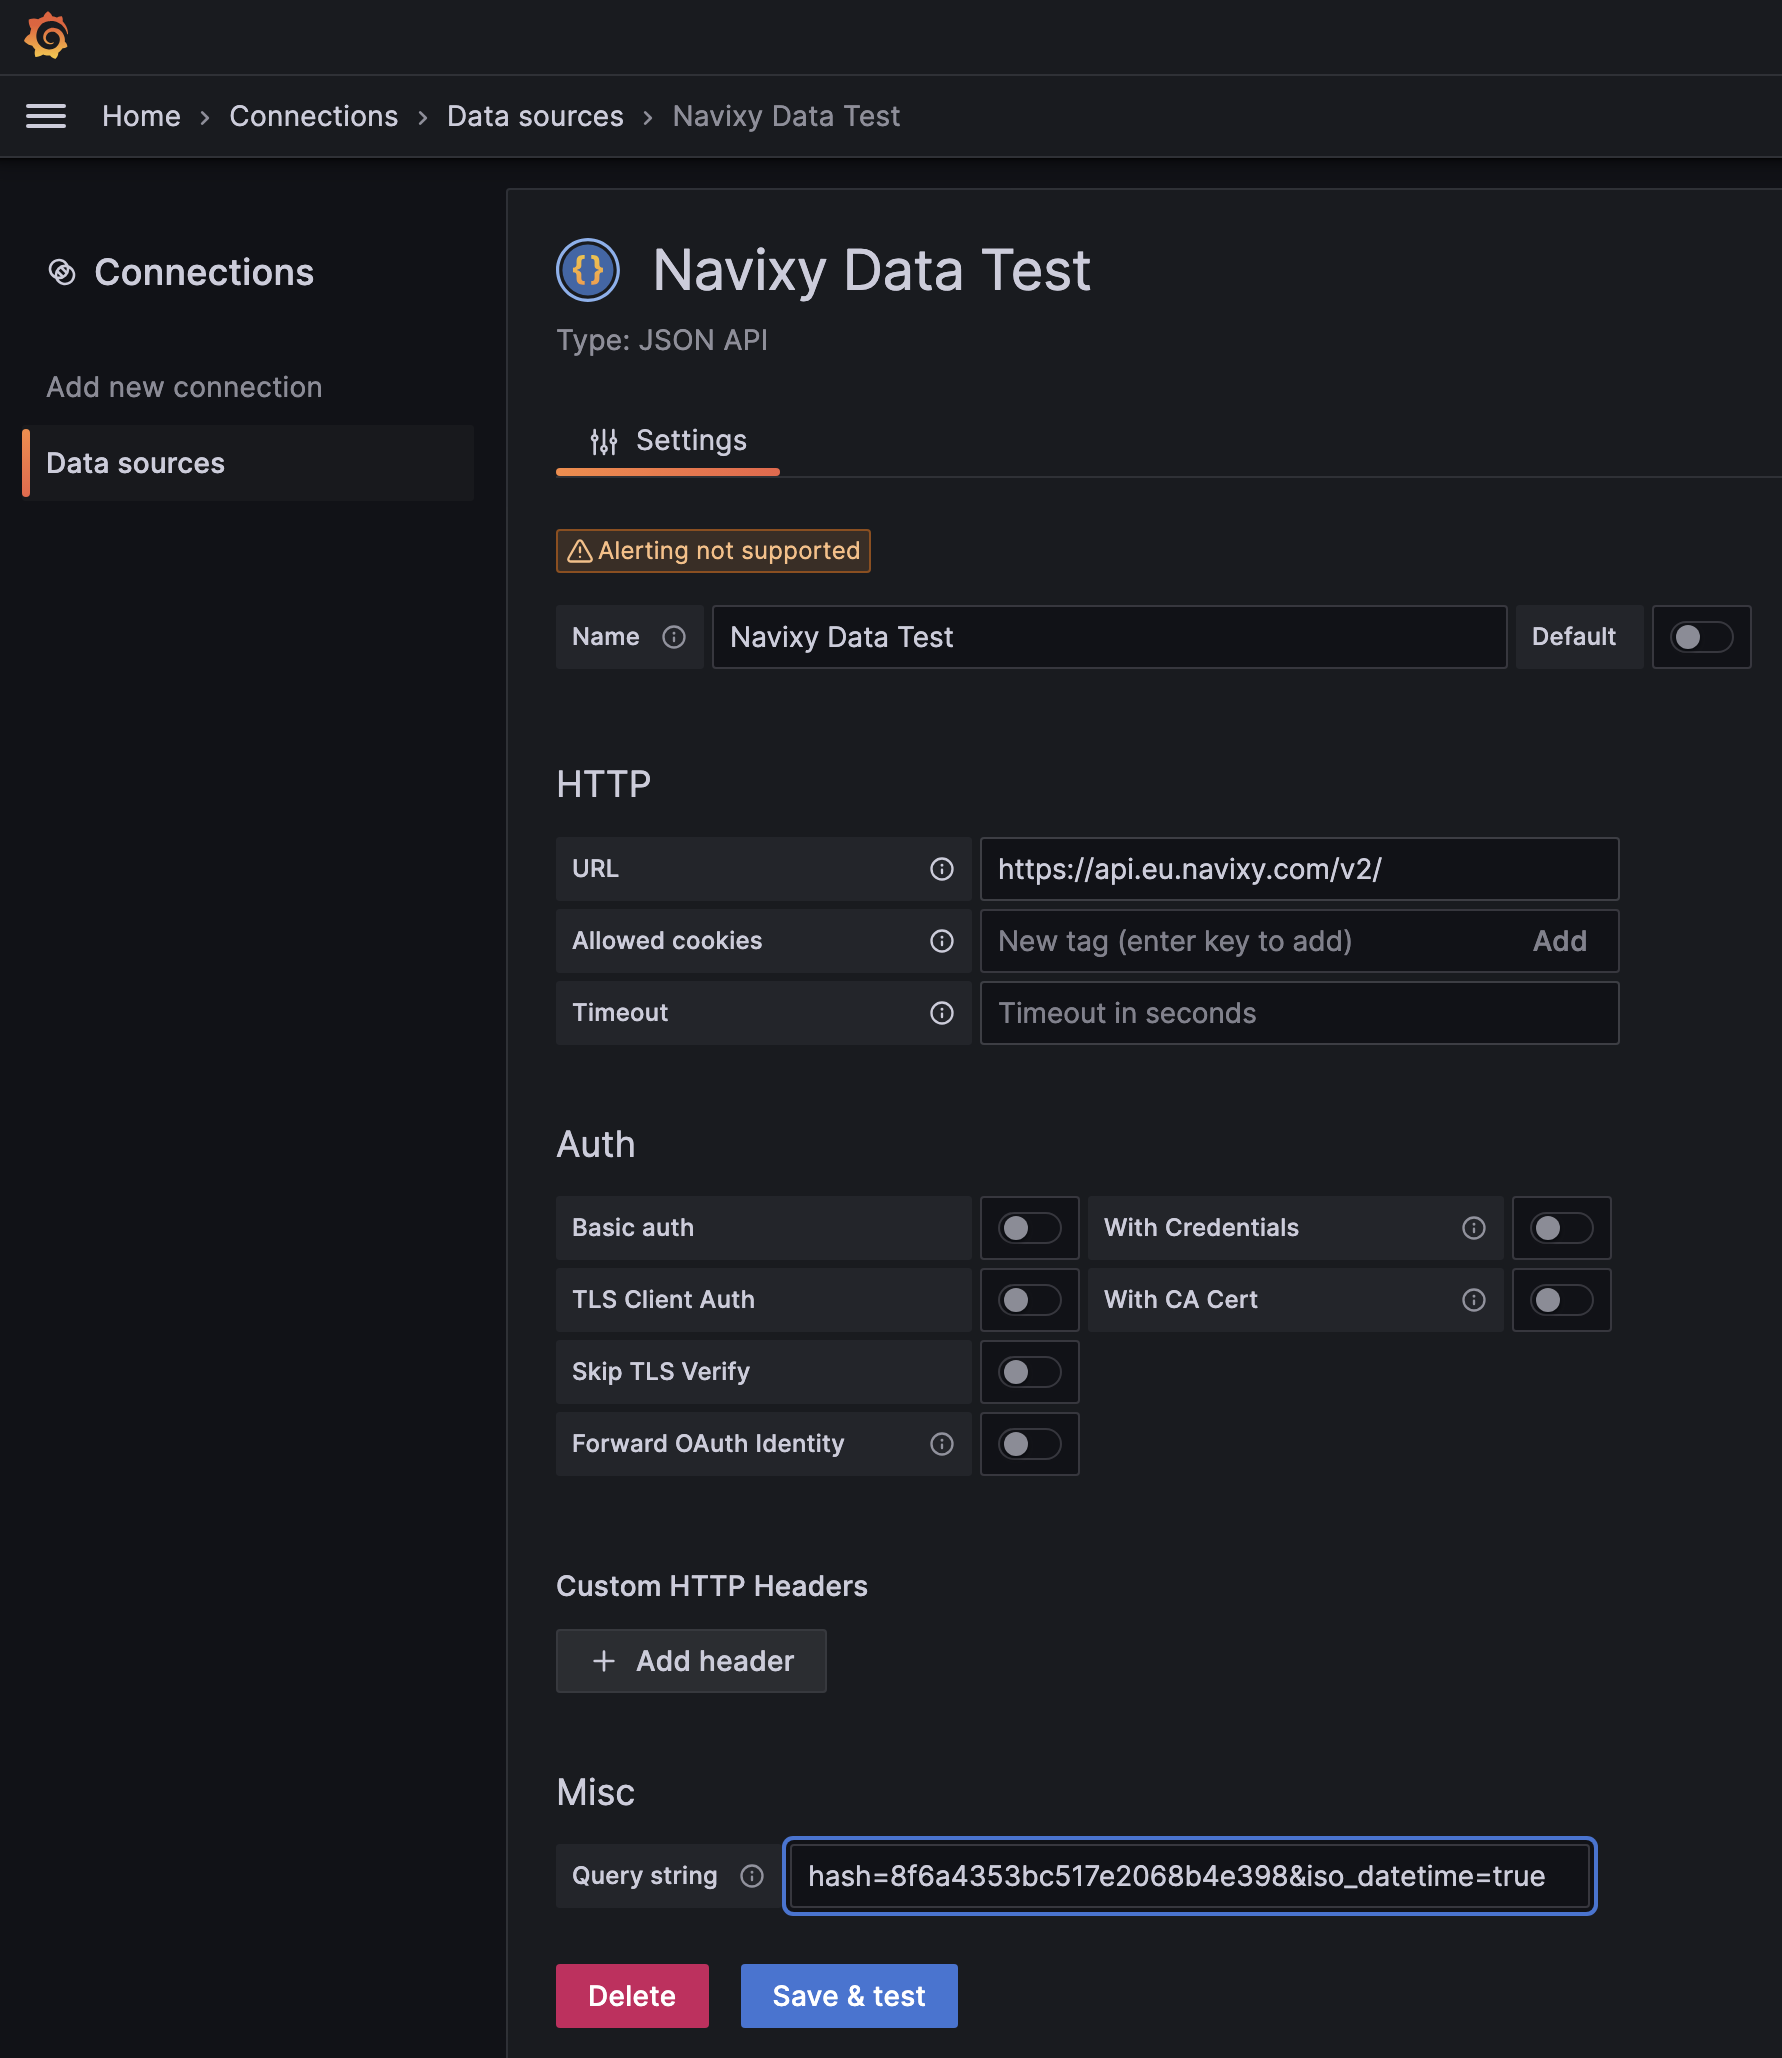Click the Name input field
This screenshot has width=1782, height=2058.
tap(1109, 637)
